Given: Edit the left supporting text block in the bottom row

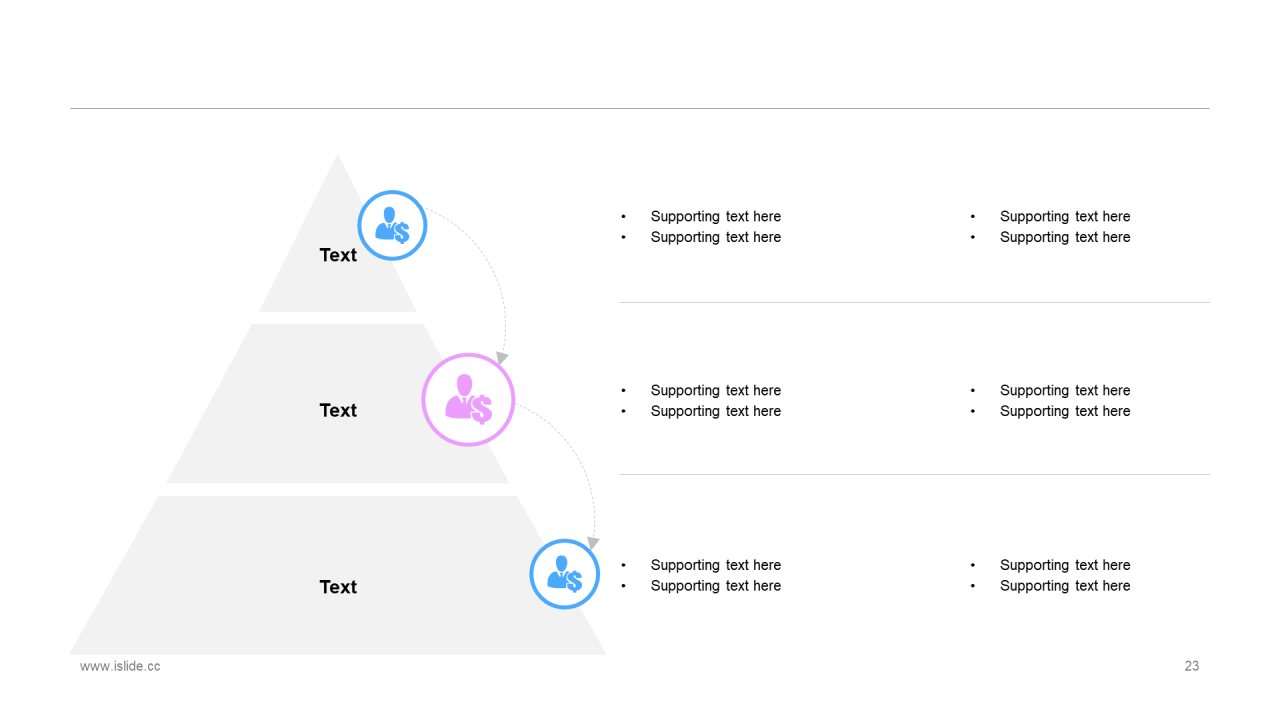Looking at the screenshot, I should point(715,575).
